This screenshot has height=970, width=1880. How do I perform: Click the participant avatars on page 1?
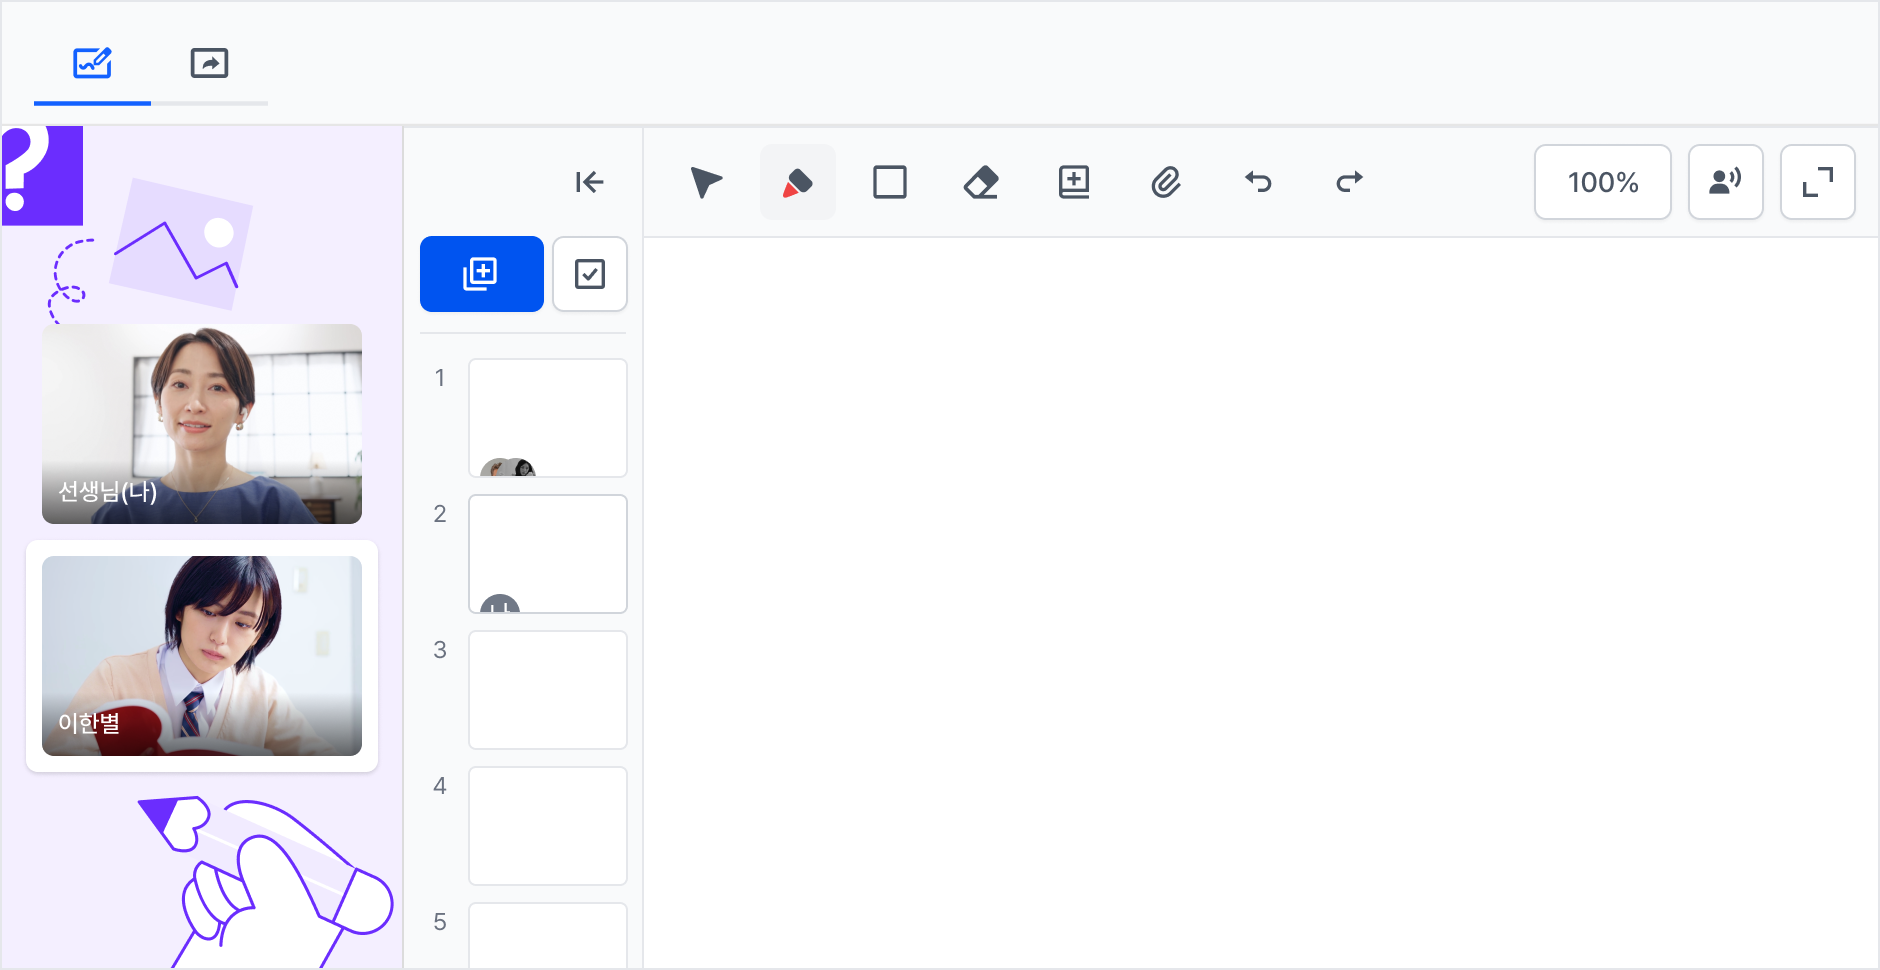(508, 467)
